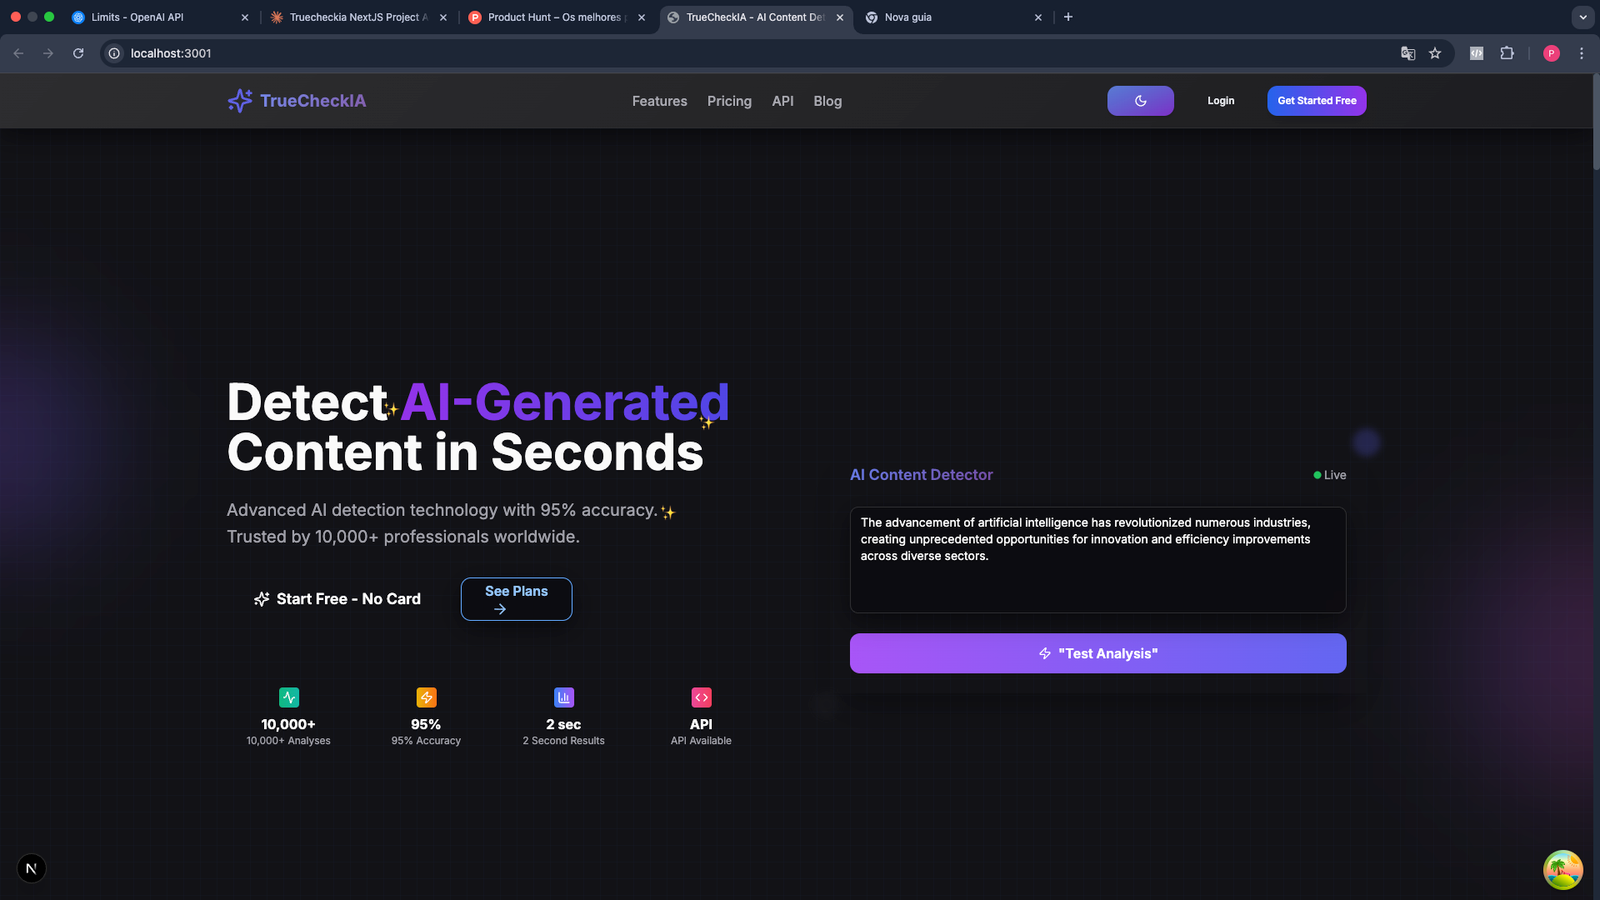Close the Limits - OpenAI API tab

pyautogui.click(x=245, y=17)
